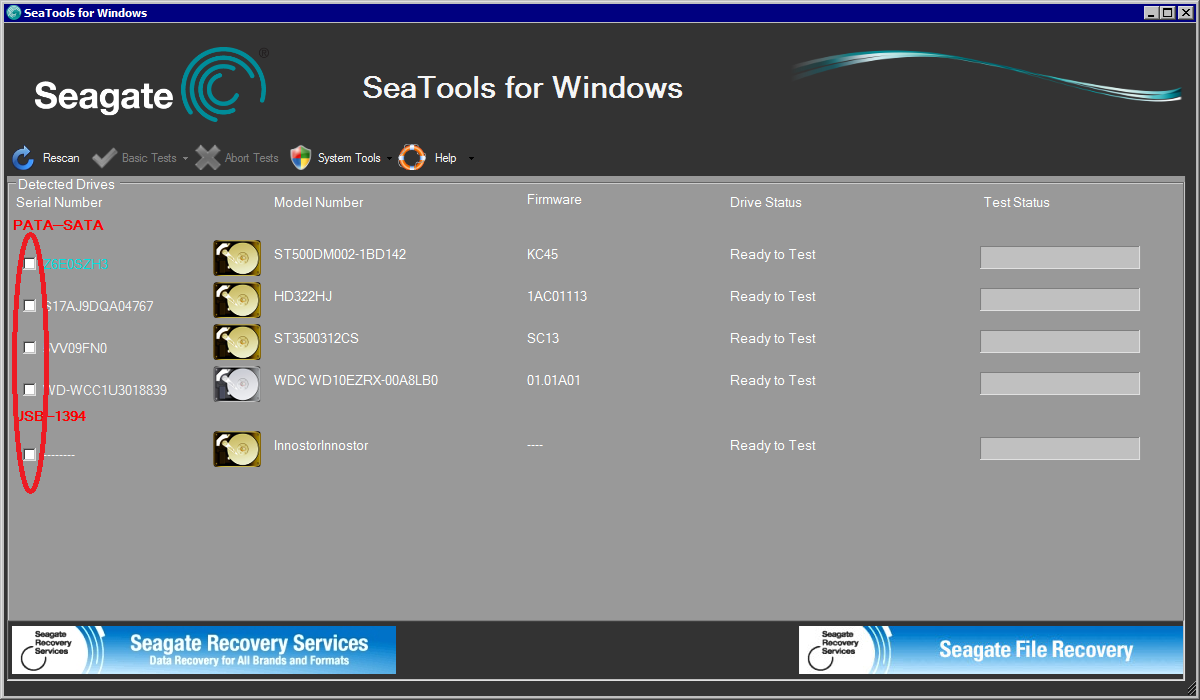Open the Seagate Recovery Services banner
This screenshot has width=1200, height=700.
click(x=204, y=650)
